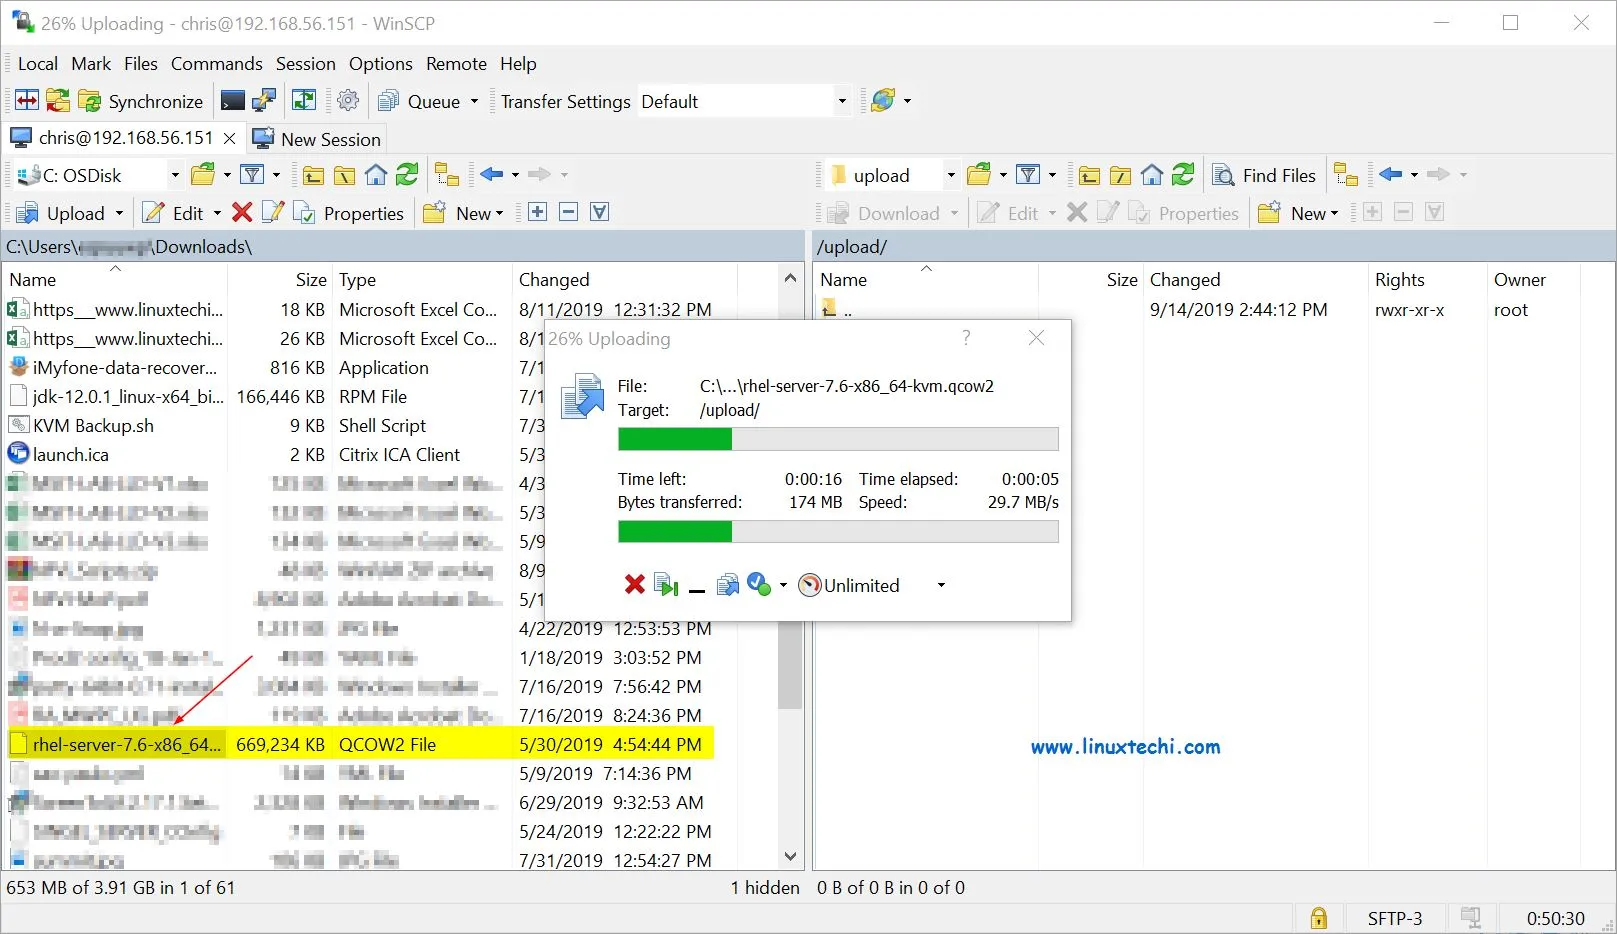
Task: Refresh the remote upload directory
Action: point(1183,175)
